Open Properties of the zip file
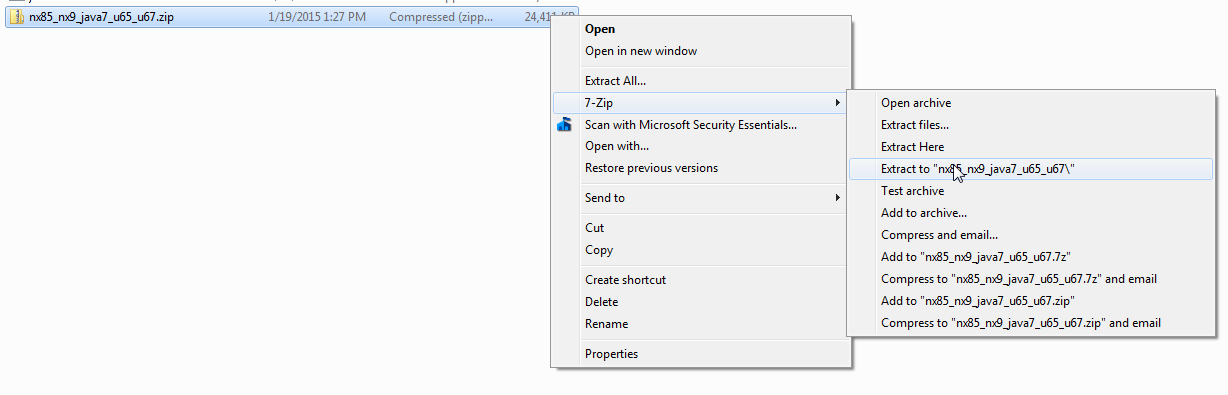1228x395 pixels. tap(611, 354)
